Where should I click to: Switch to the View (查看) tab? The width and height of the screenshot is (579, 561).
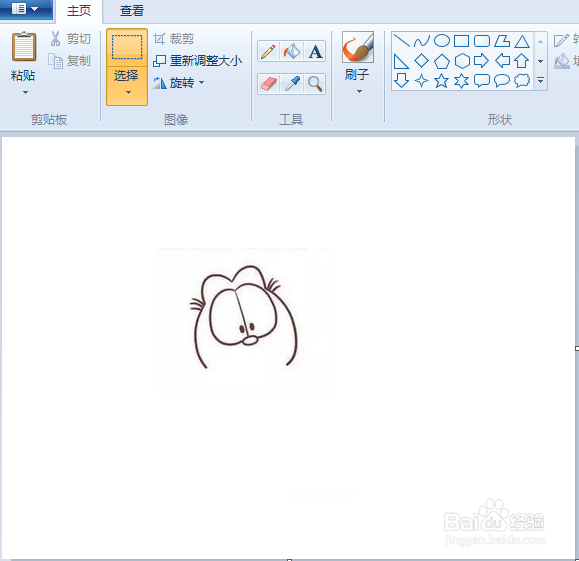pos(131,11)
